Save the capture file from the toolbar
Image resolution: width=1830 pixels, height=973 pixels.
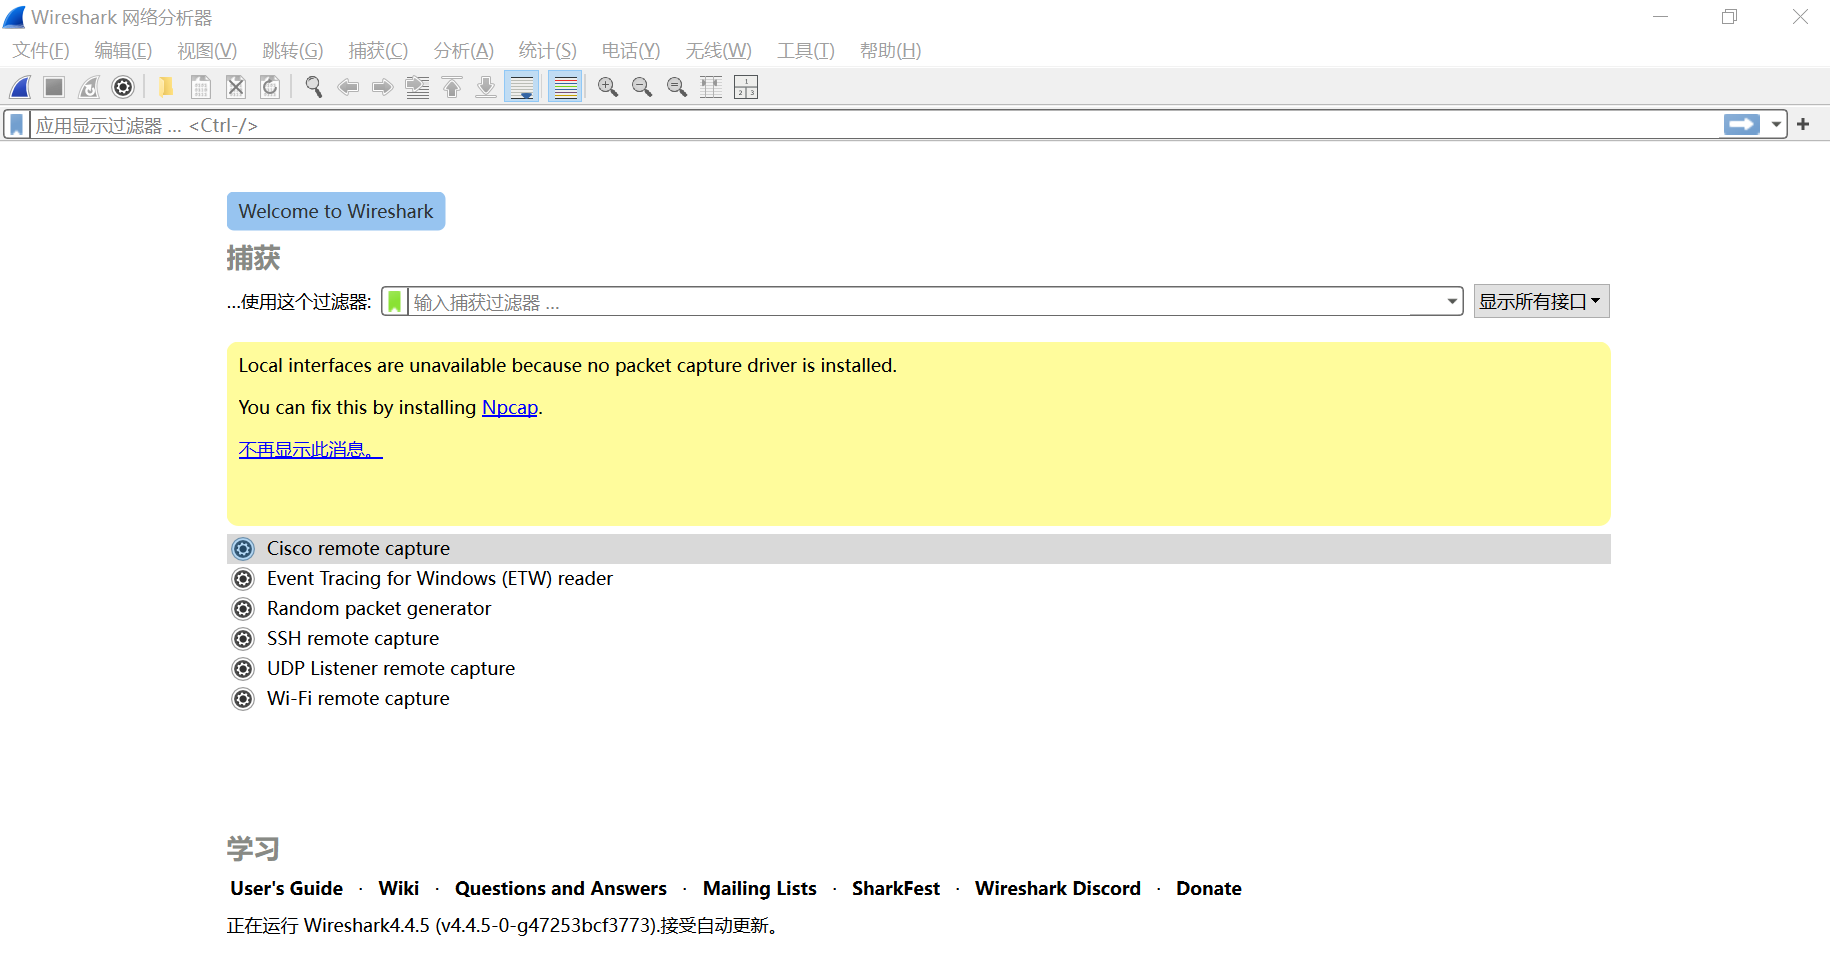coord(201,87)
